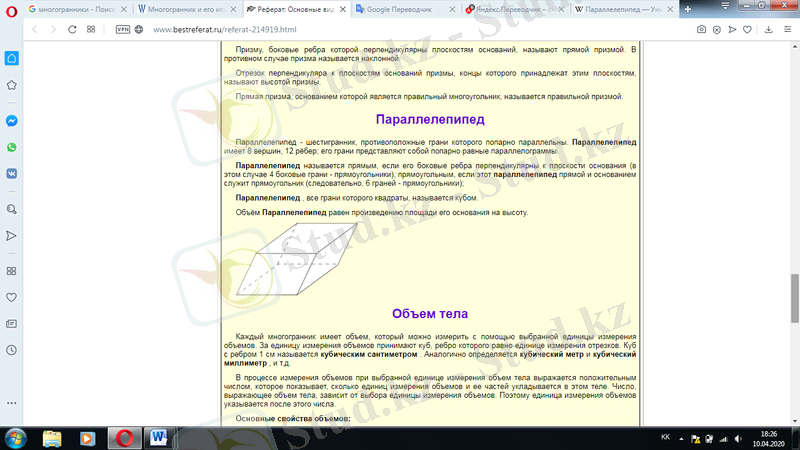Open File Explorer from taskbar
The width and height of the screenshot is (800, 450).
pyautogui.click(x=52, y=438)
